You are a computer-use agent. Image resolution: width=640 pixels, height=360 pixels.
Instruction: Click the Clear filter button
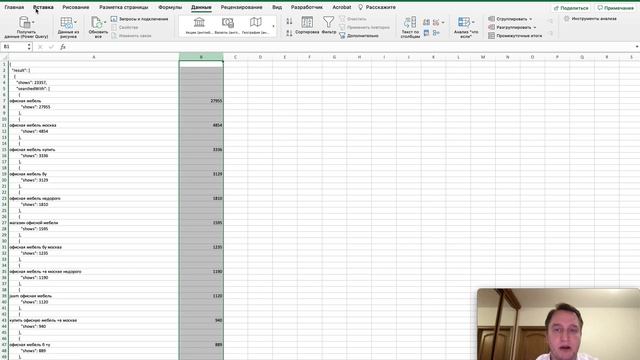coord(352,19)
